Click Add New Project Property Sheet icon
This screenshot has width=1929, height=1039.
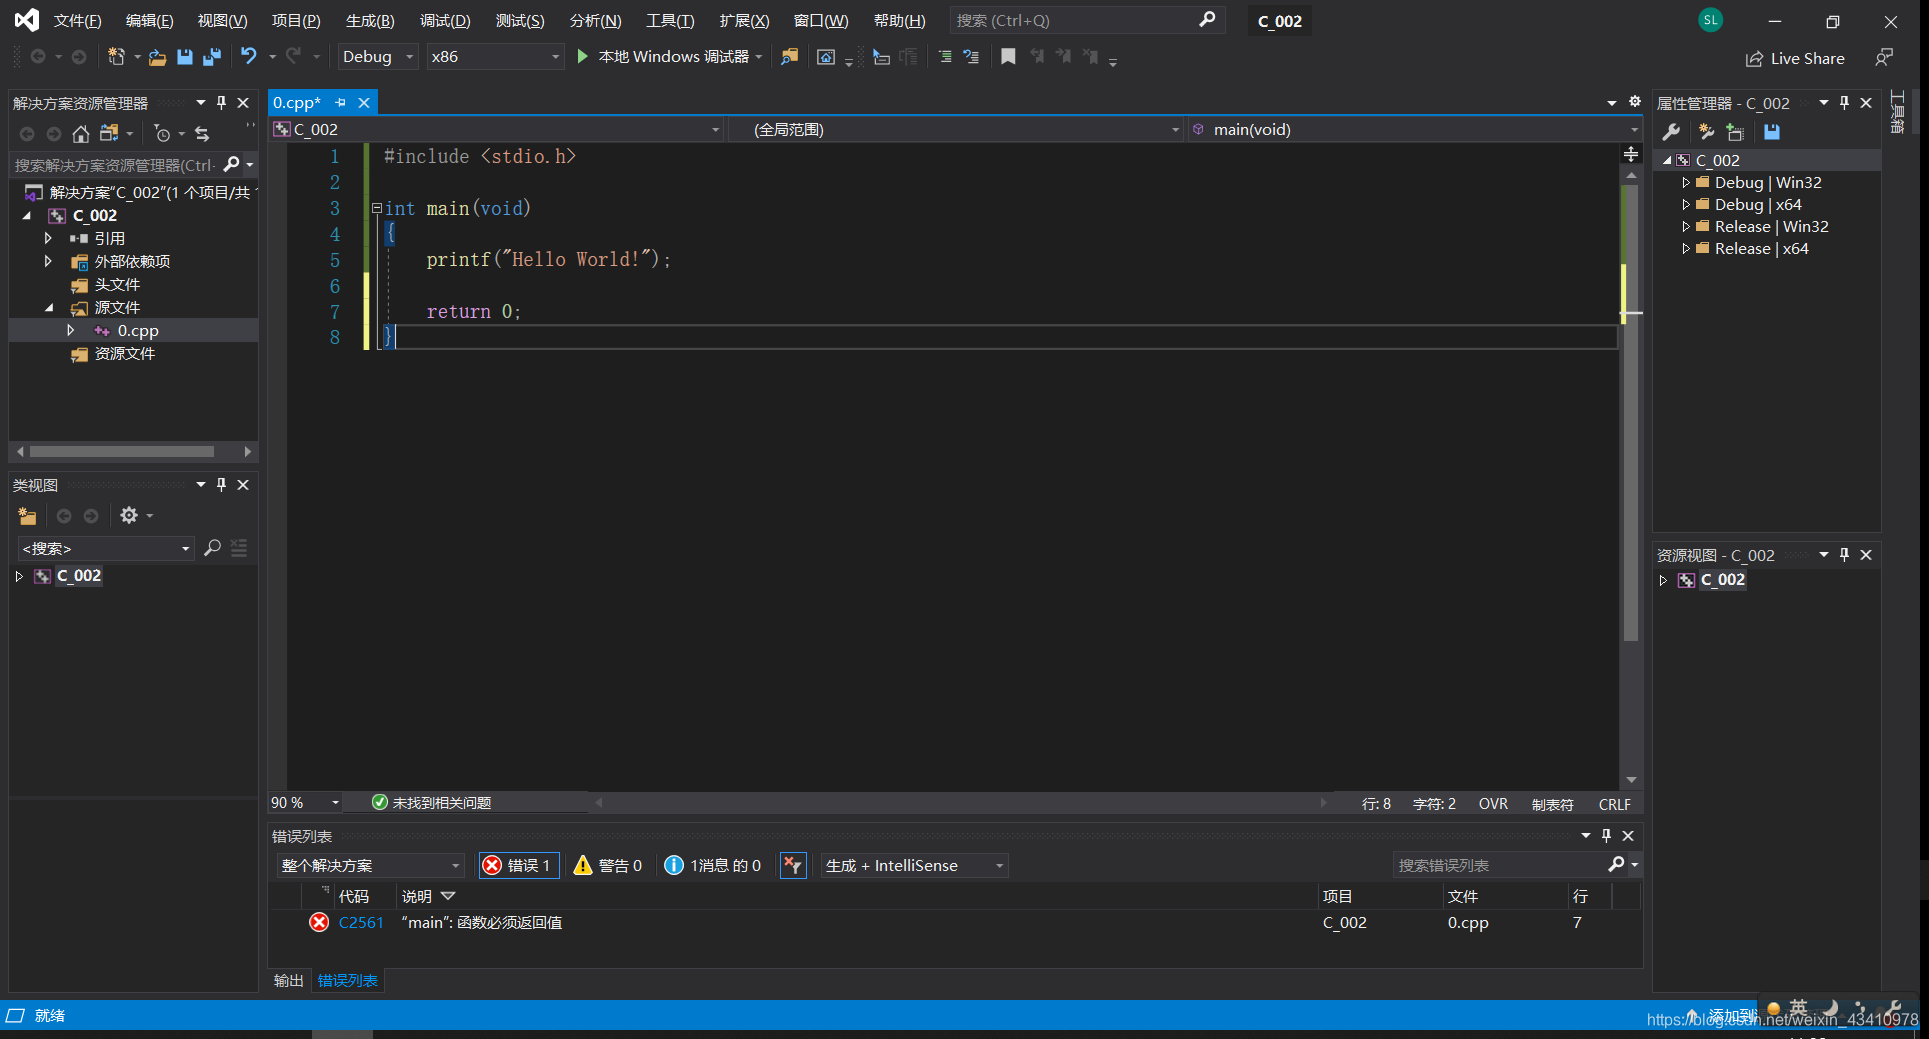(x=1706, y=132)
